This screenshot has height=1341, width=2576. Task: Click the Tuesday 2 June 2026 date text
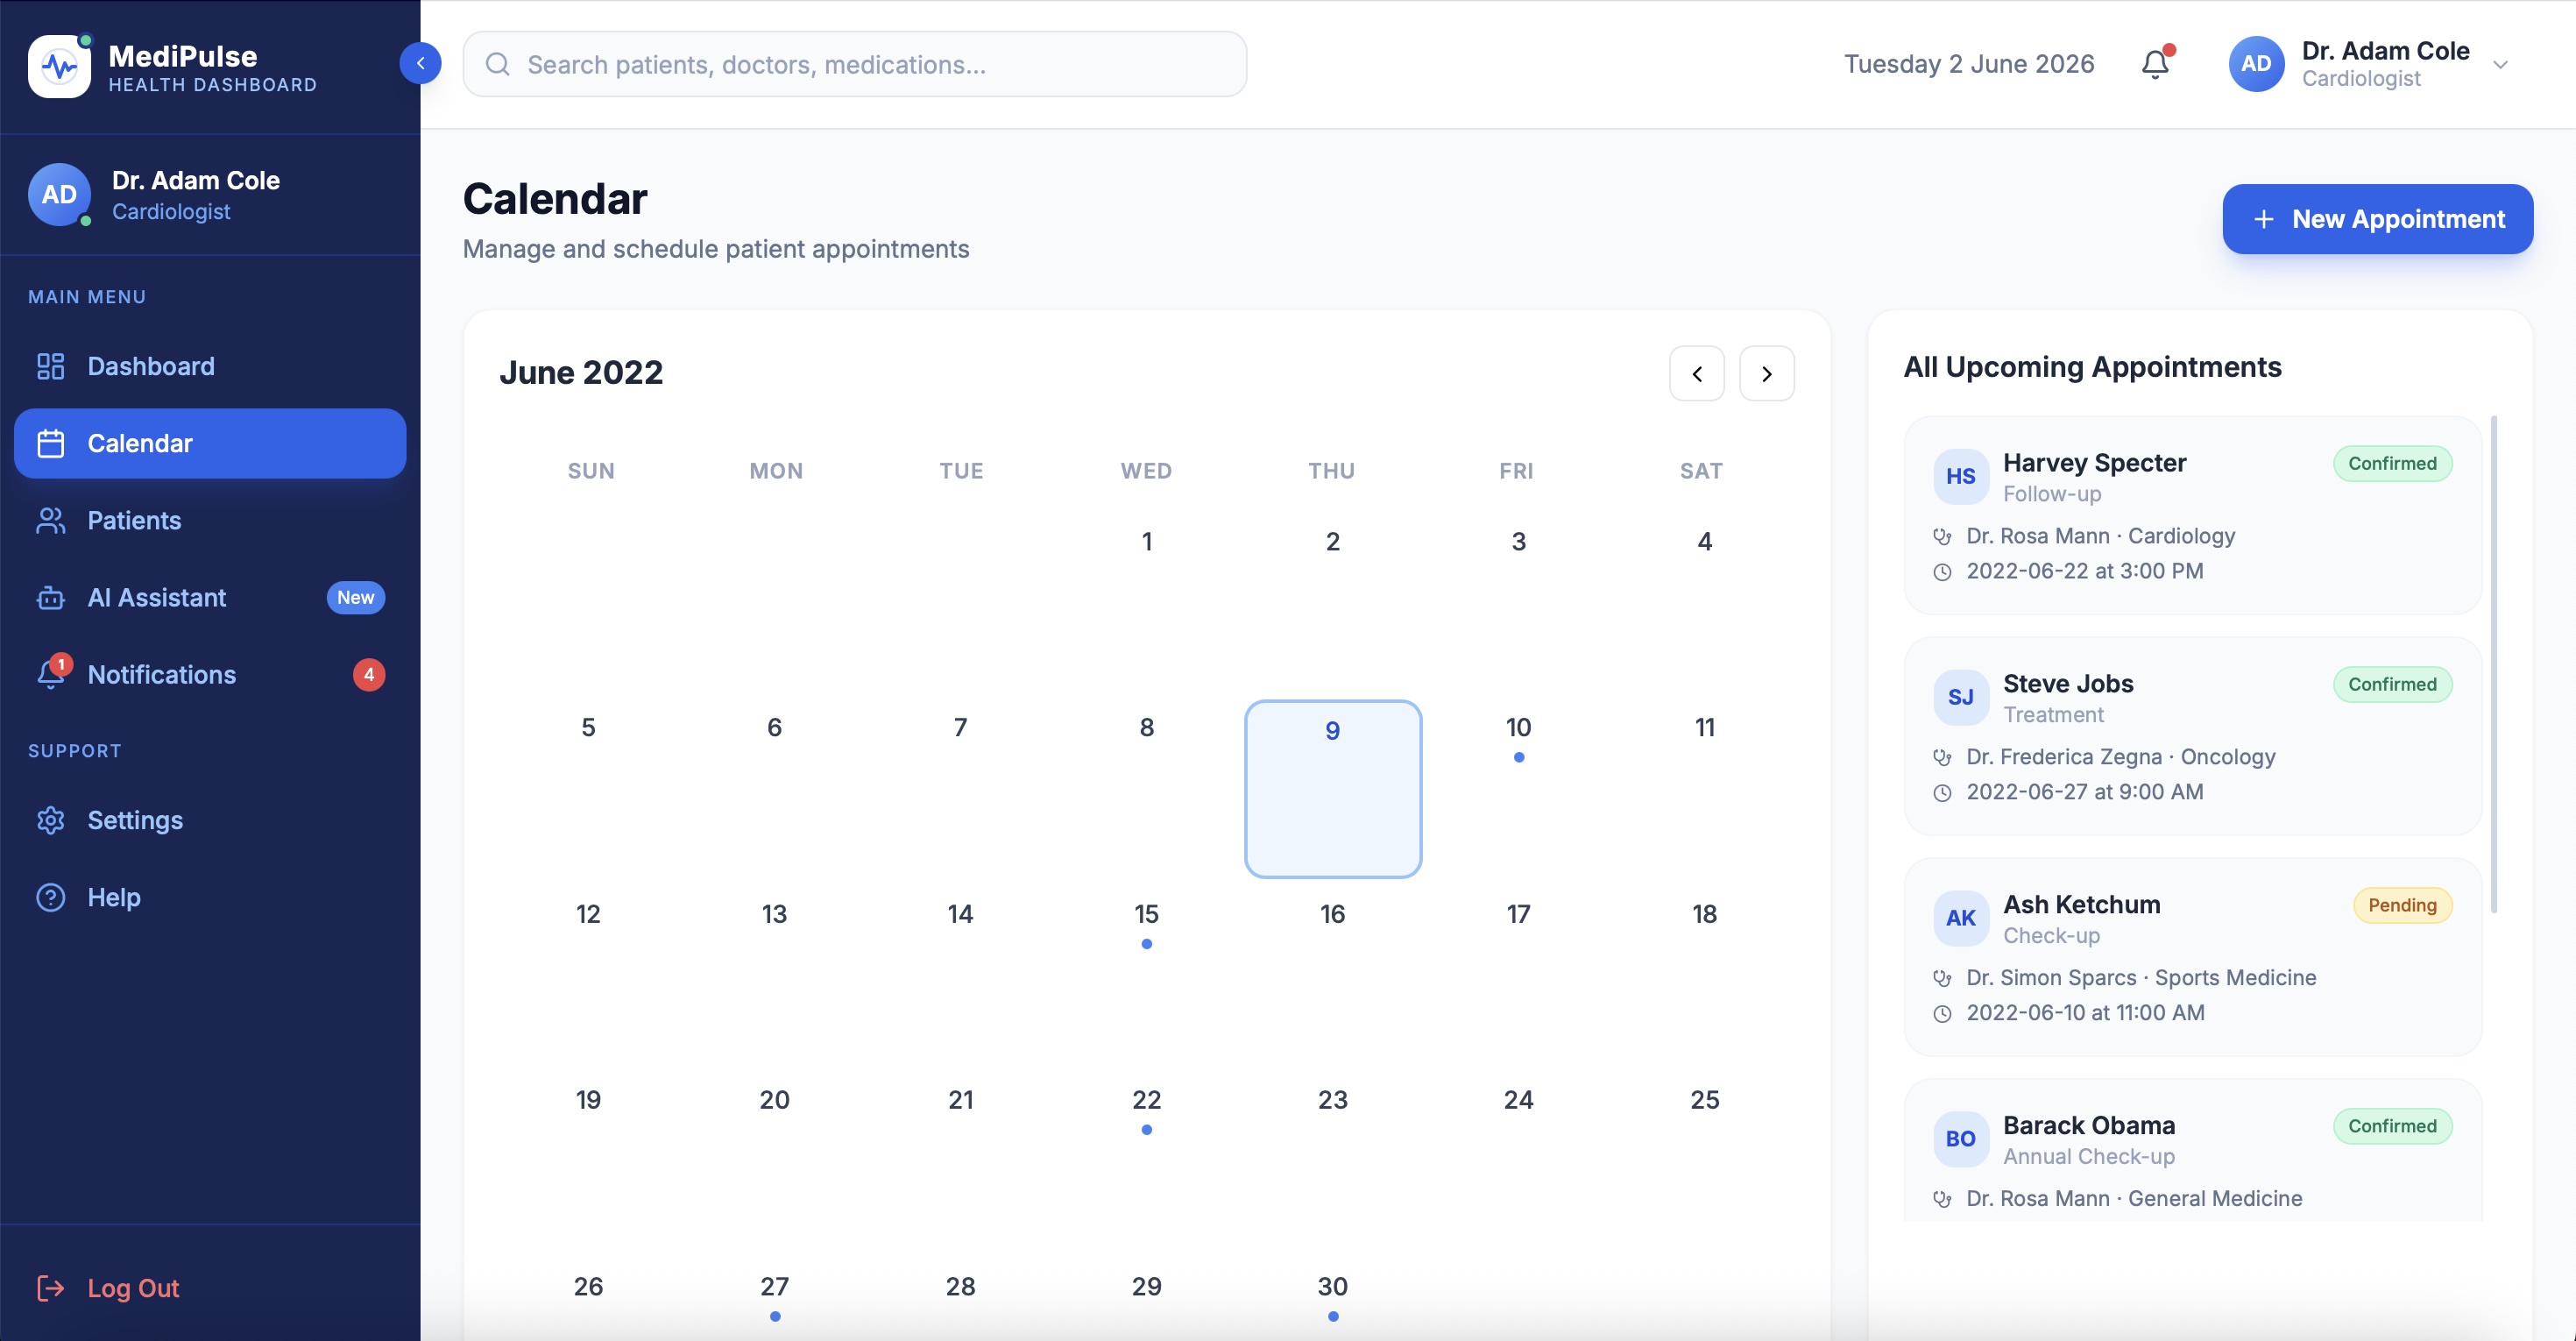point(1968,64)
